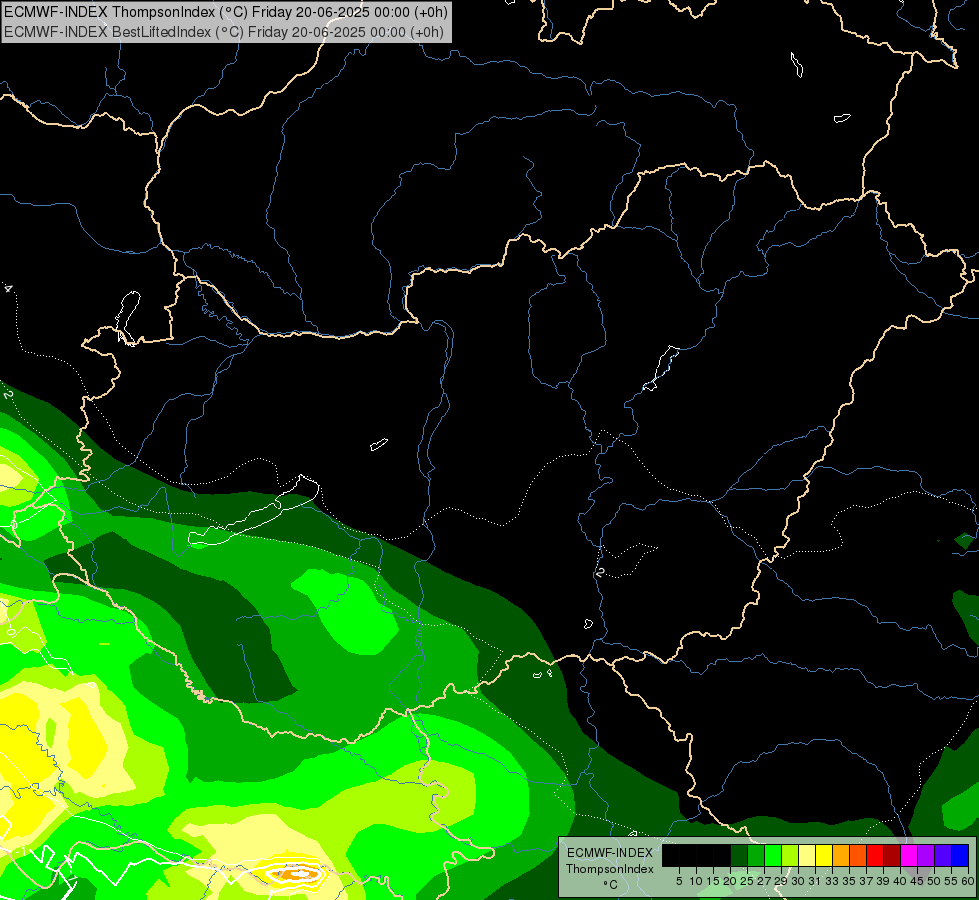The width and height of the screenshot is (979, 900).
Task: Select the bright red 37-39 legend swatch
Action: click(x=874, y=855)
